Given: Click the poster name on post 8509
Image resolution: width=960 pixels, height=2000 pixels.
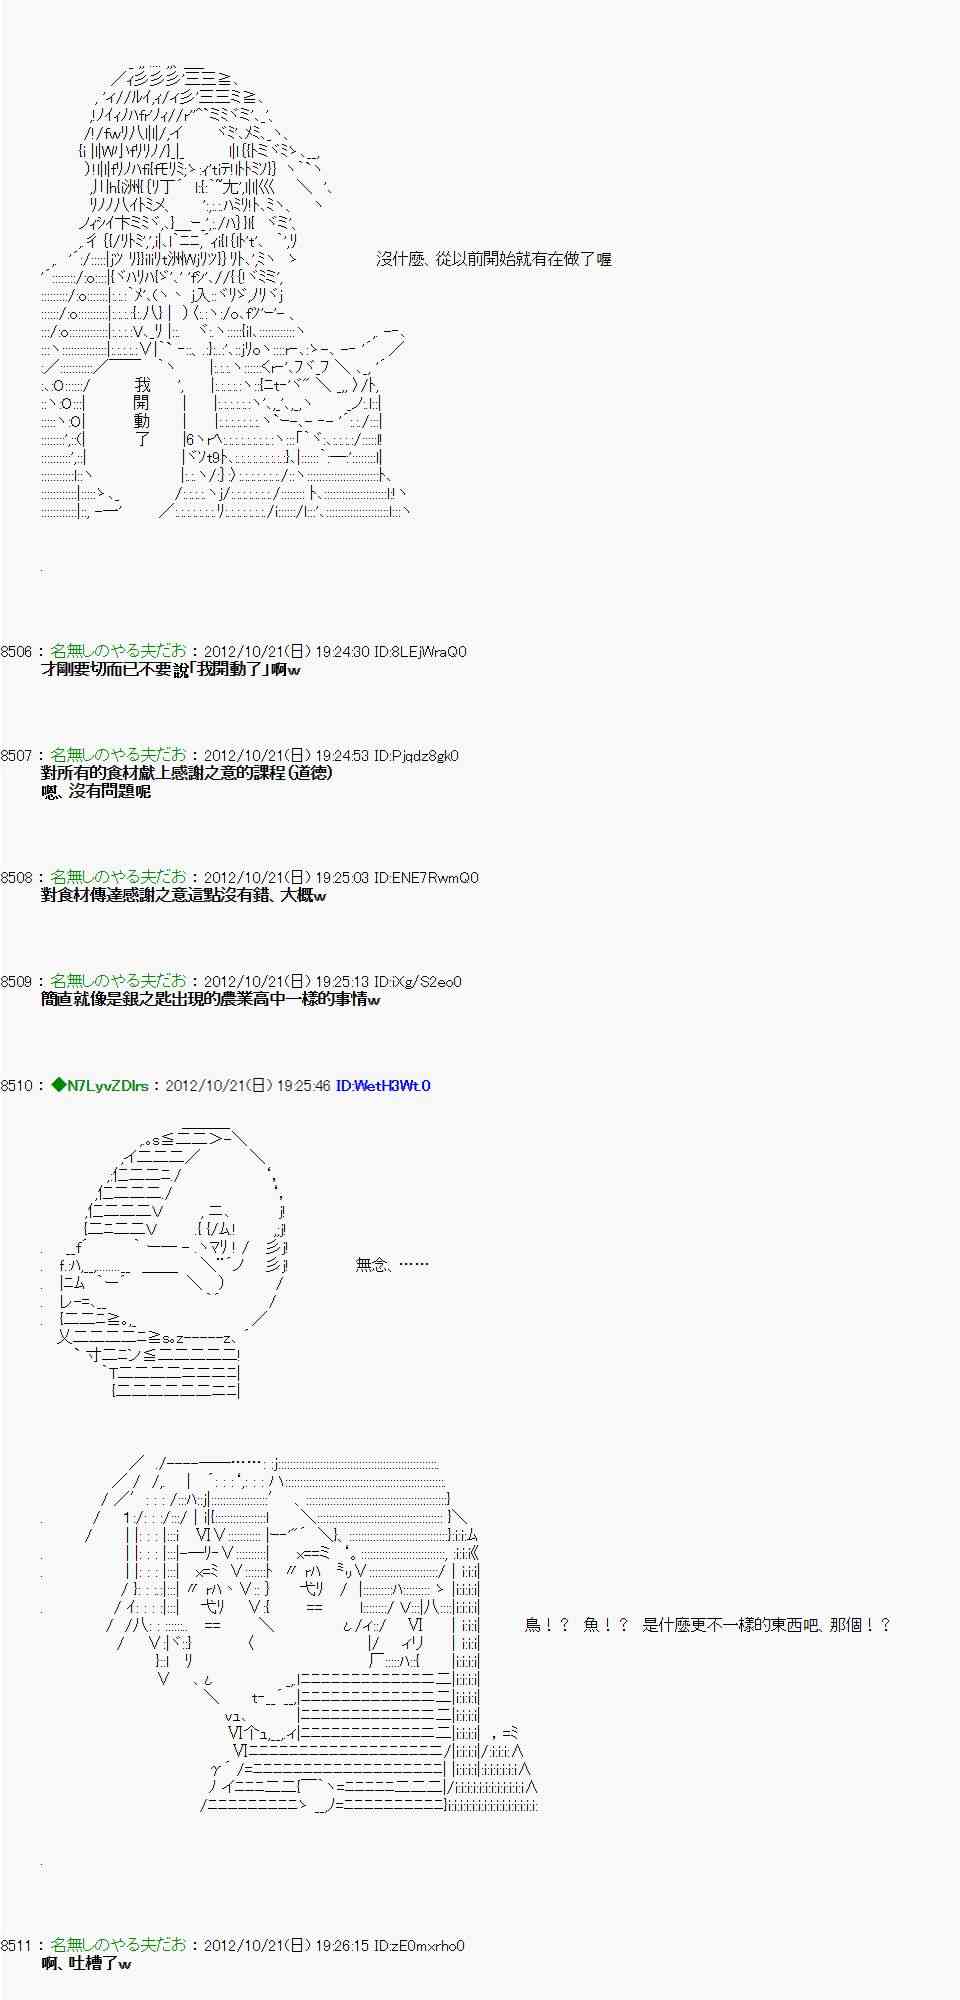Looking at the screenshot, I should click(x=118, y=982).
